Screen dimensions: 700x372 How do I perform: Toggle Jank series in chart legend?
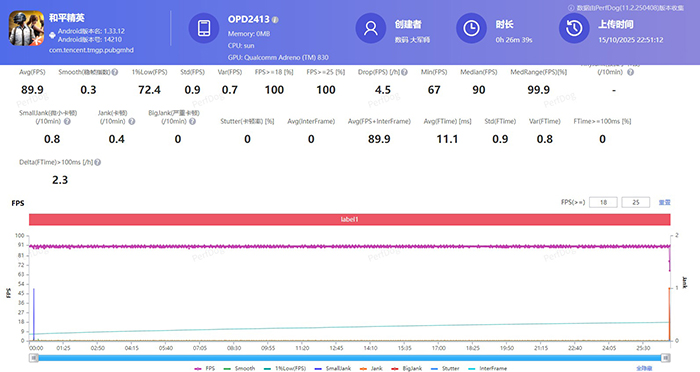[371, 368]
